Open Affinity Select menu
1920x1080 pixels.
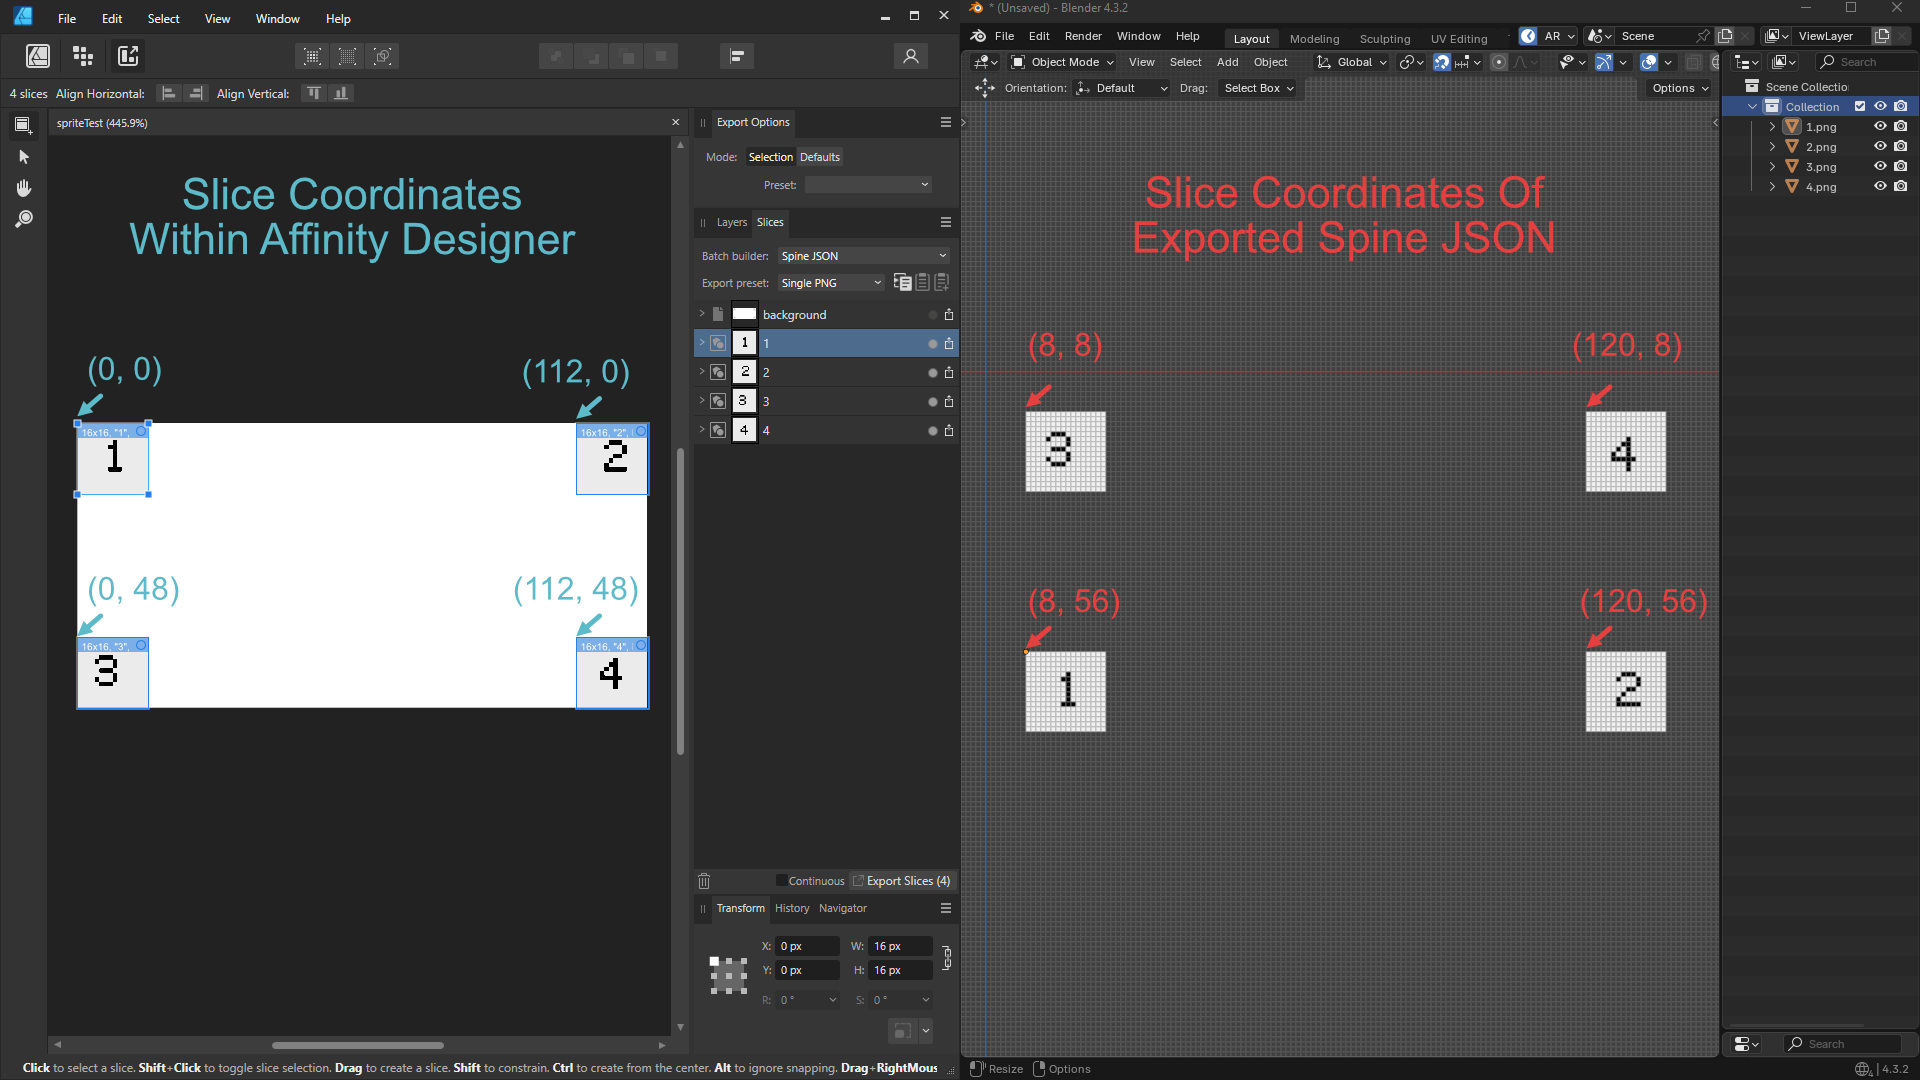tap(163, 18)
